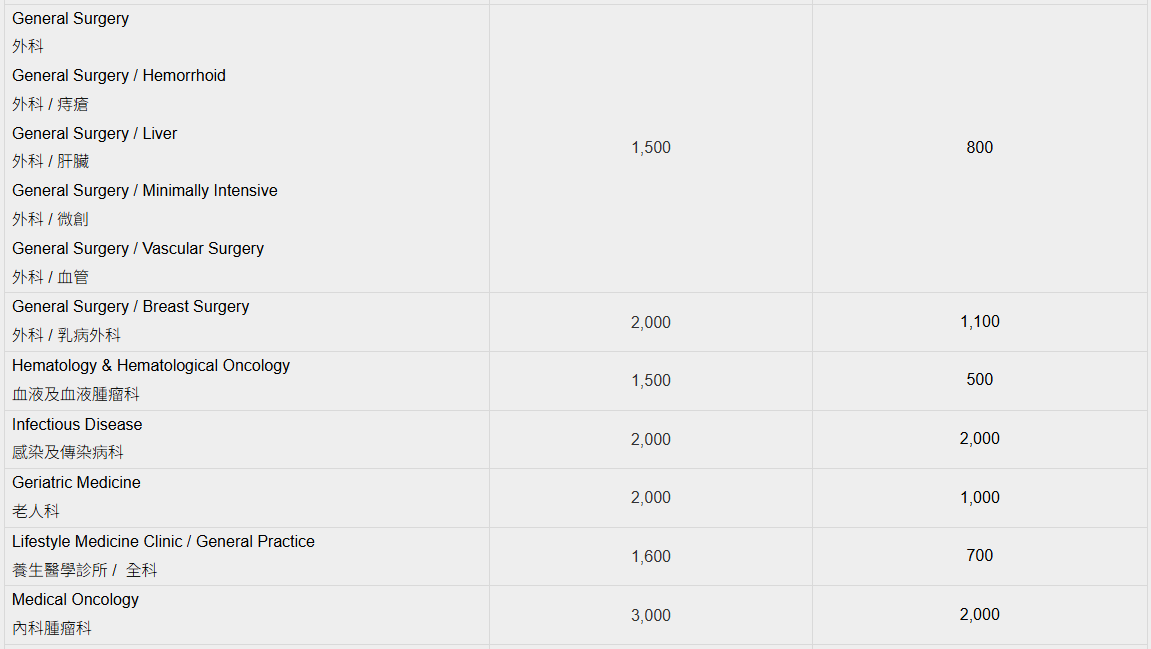Click the 3,000 fee for Medical Oncology
This screenshot has width=1151, height=649.
[x=651, y=616]
